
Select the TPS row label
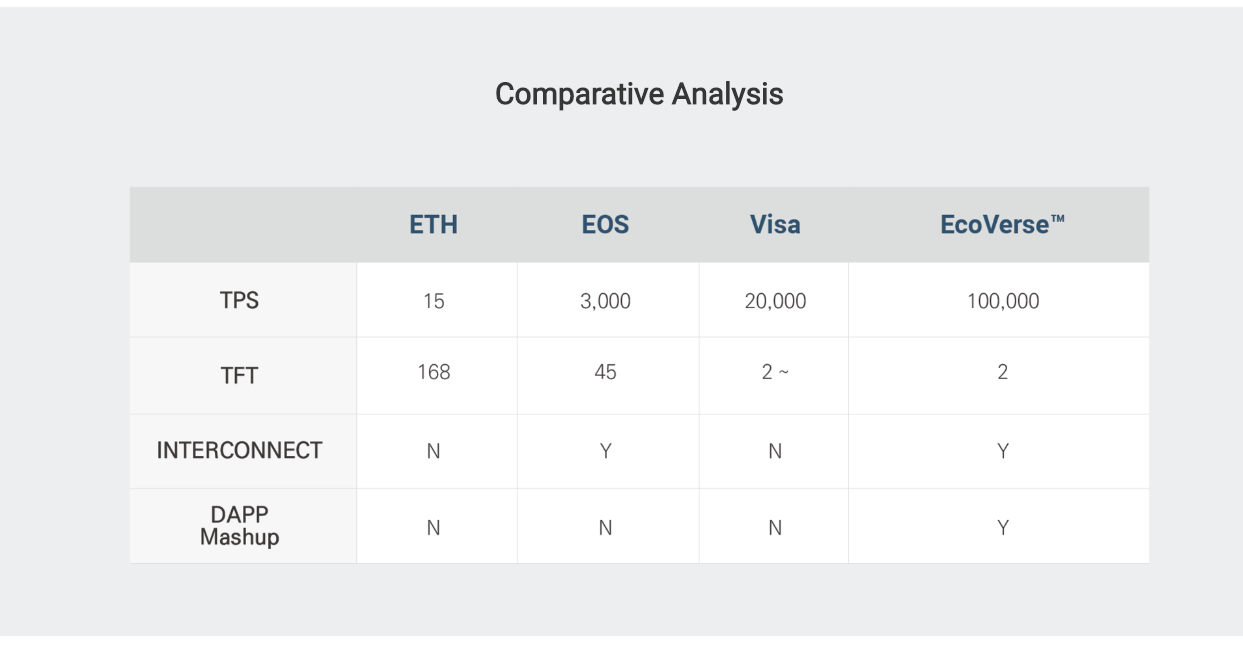[x=239, y=300]
